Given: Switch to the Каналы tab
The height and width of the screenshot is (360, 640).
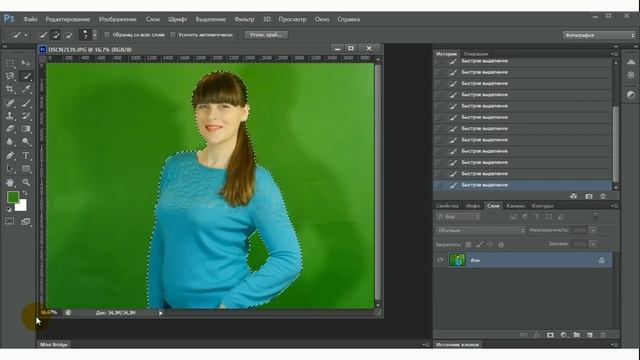Looking at the screenshot, I should (515, 206).
